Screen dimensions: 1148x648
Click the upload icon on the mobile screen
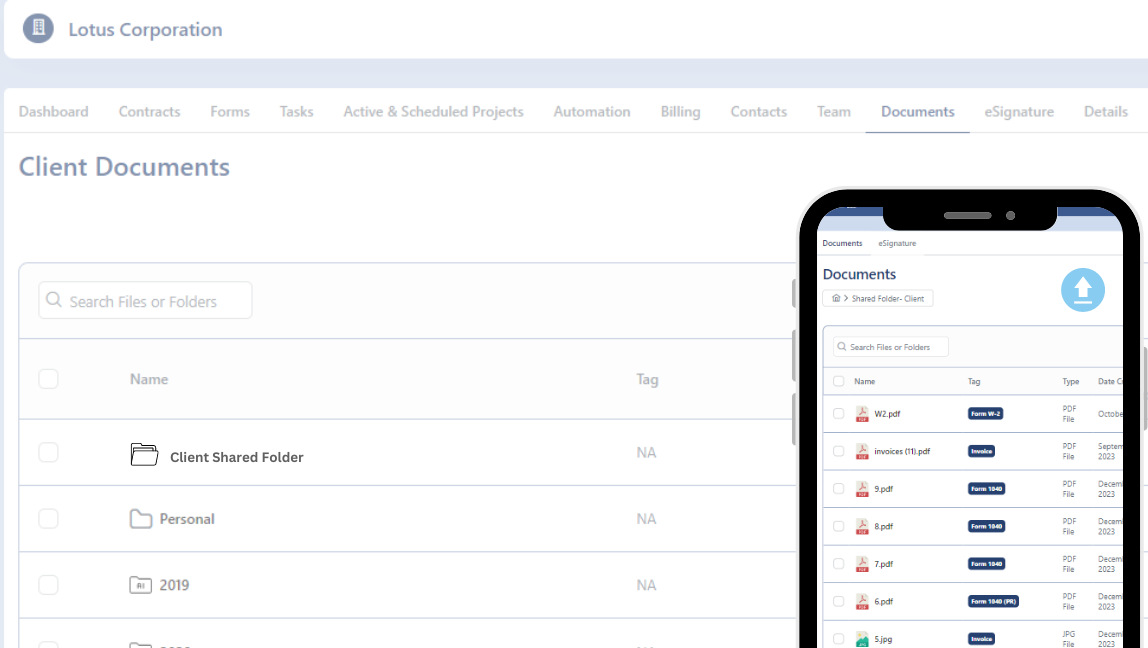point(1083,289)
